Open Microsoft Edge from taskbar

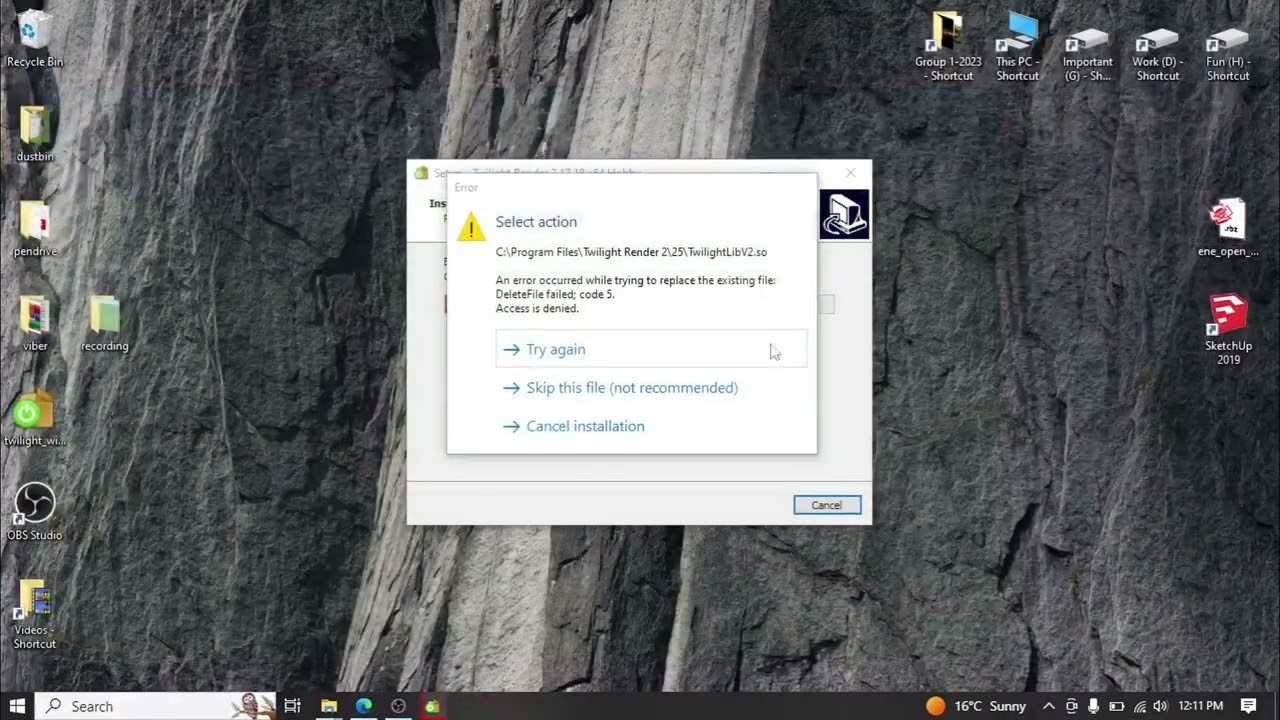tap(364, 706)
